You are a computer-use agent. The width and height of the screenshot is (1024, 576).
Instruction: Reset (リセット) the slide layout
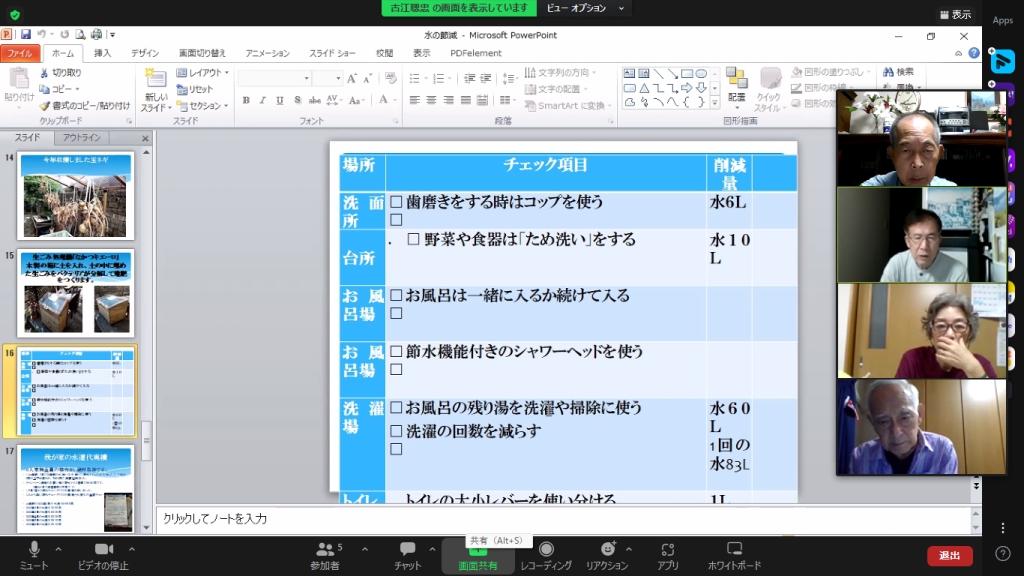click(x=195, y=89)
